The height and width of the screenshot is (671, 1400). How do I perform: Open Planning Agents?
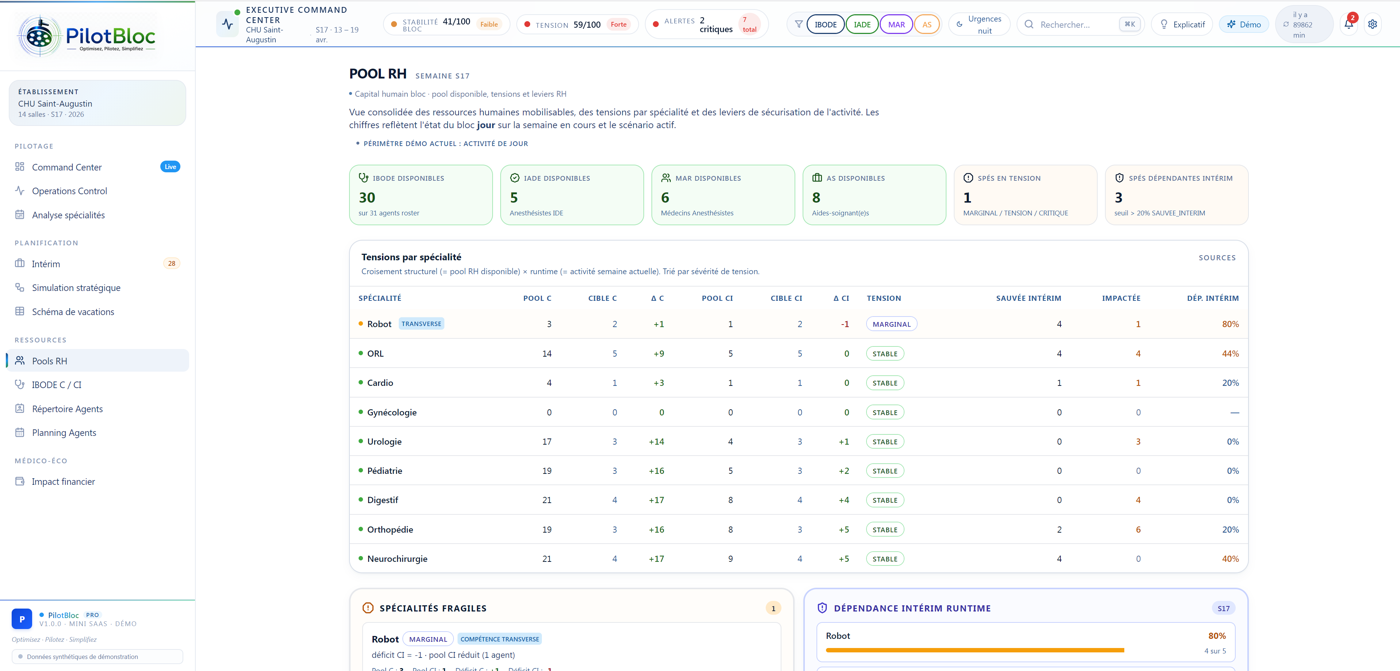(x=97, y=433)
